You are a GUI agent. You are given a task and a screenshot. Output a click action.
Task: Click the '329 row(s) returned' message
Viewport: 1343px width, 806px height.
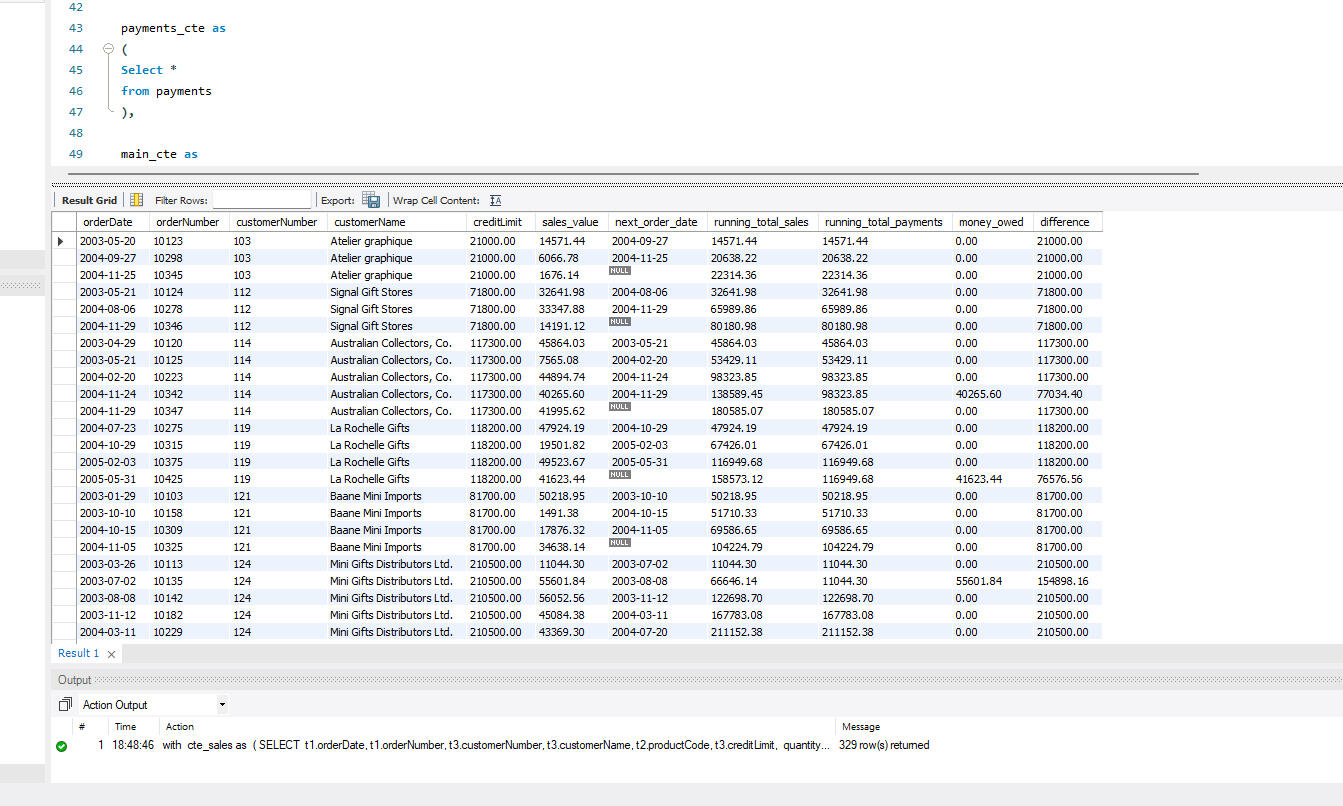pyautogui.click(x=884, y=745)
